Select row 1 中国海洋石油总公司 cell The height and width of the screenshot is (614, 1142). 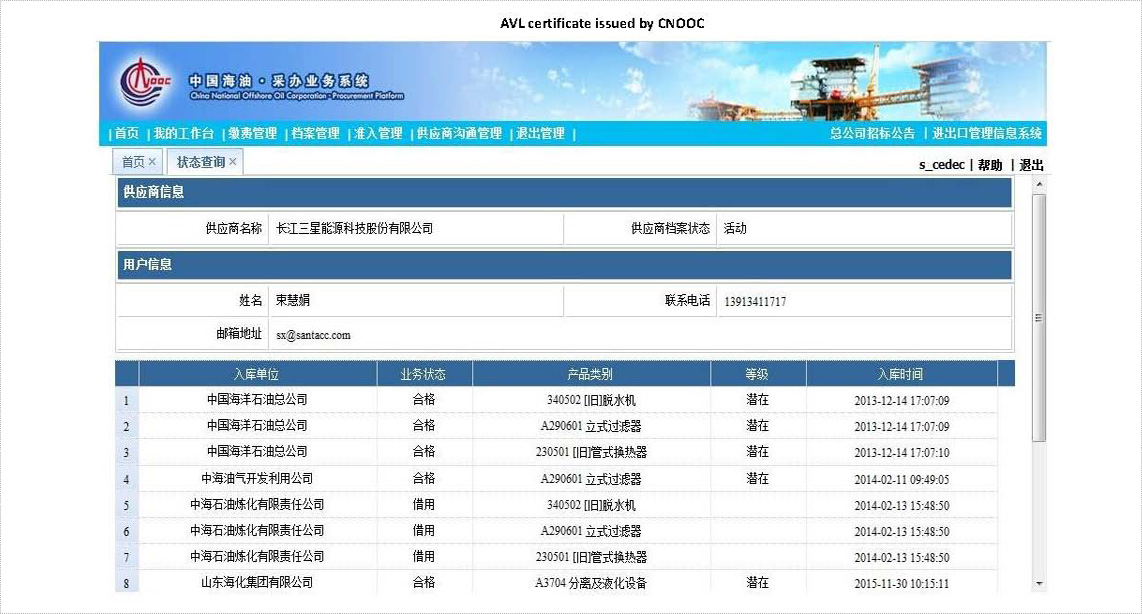click(257, 399)
